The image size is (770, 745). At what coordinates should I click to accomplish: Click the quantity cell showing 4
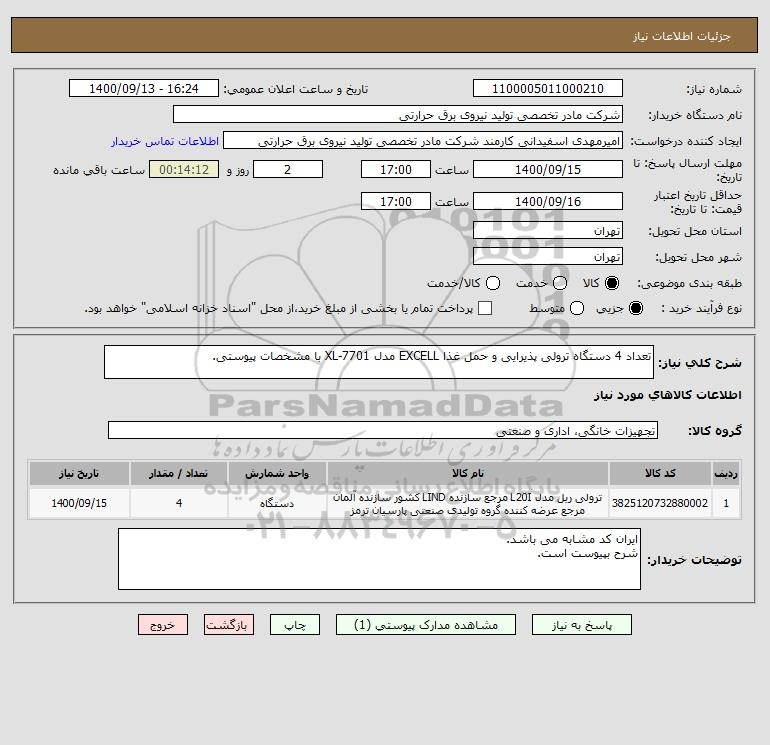pyautogui.click(x=179, y=503)
